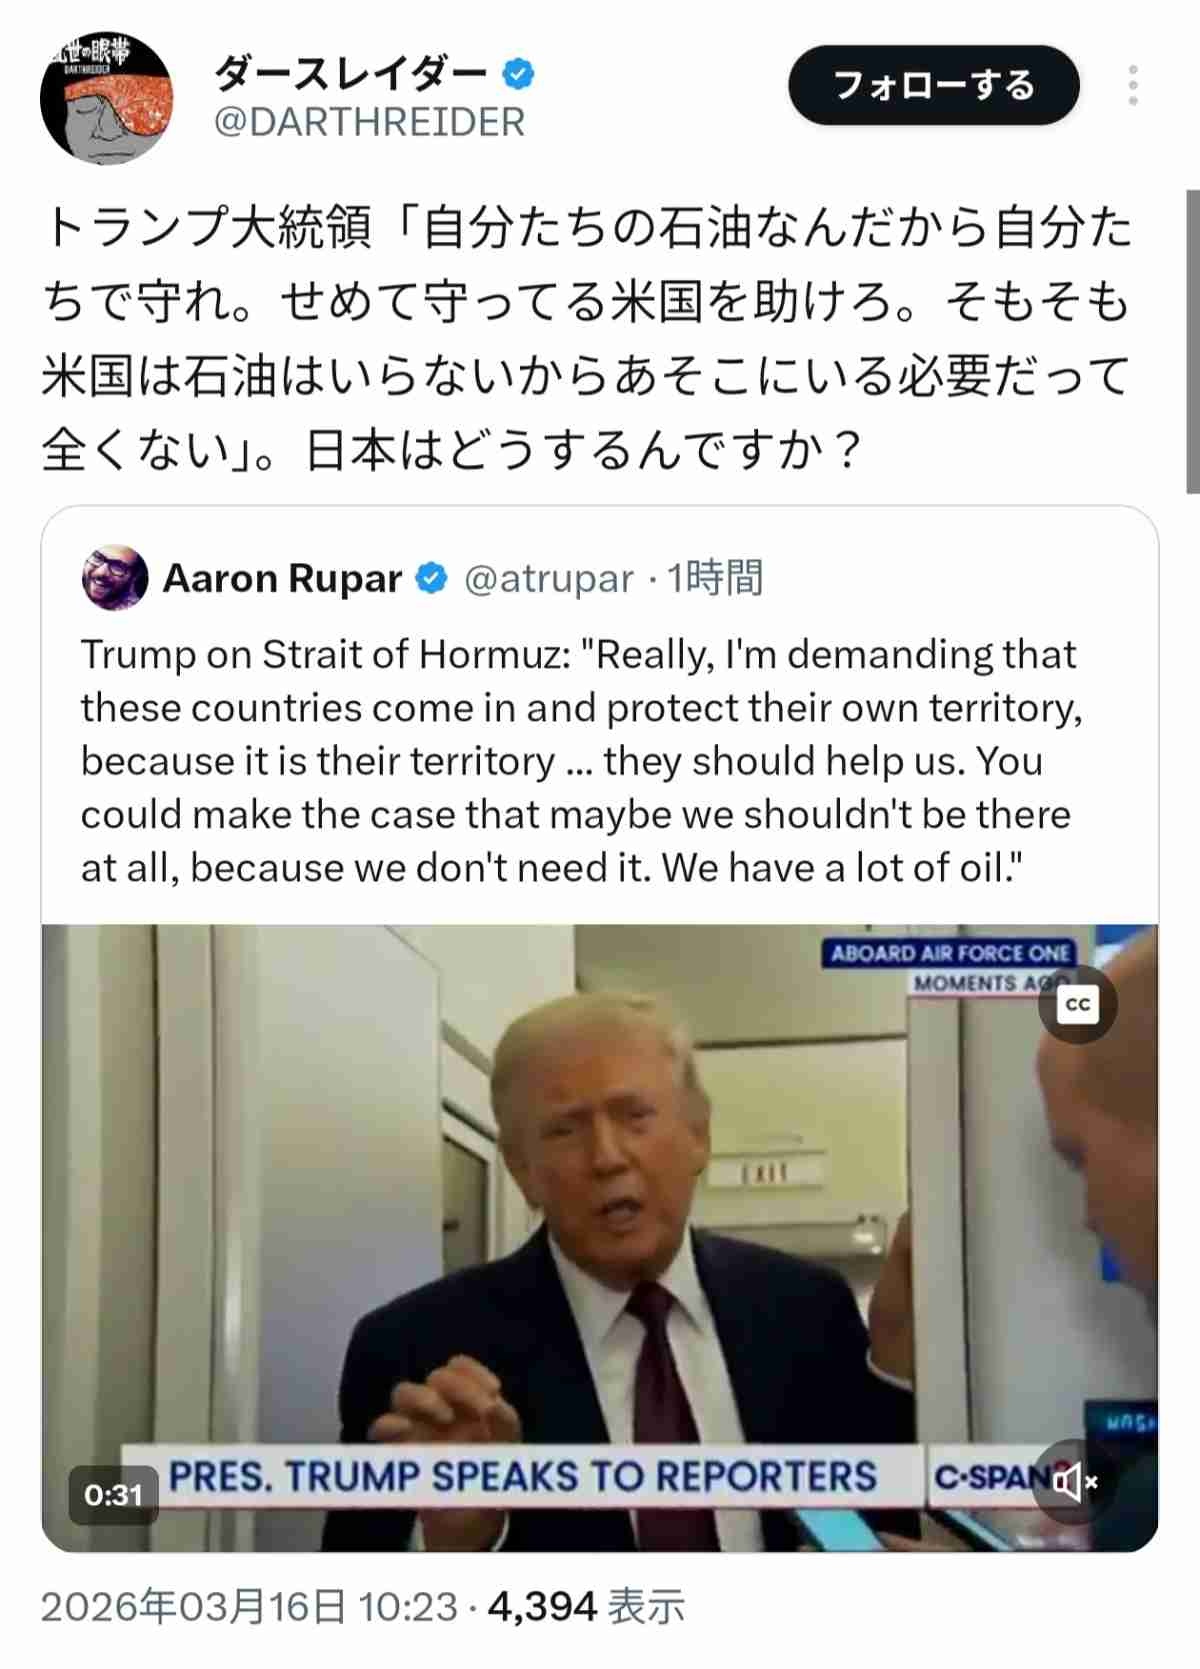Open ダースレイダー profile avatar
This screenshot has width=1200, height=1669.
click(107, 97)
